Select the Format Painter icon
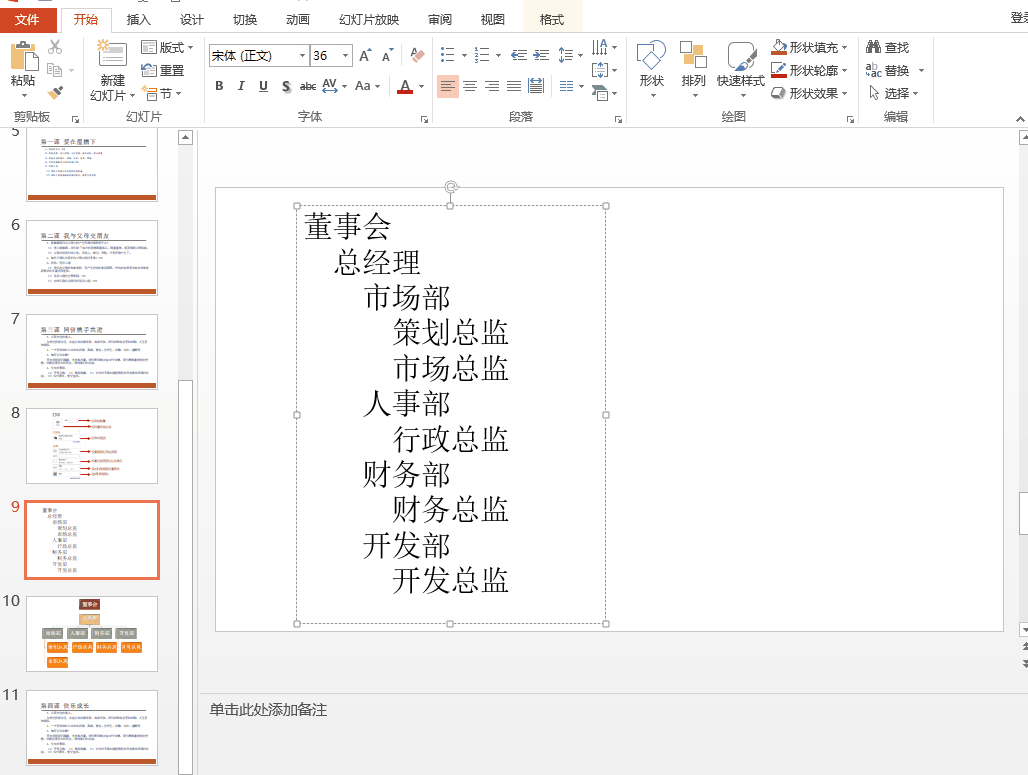Screen dimensions: 1028x775 click(x=57, y=91)
